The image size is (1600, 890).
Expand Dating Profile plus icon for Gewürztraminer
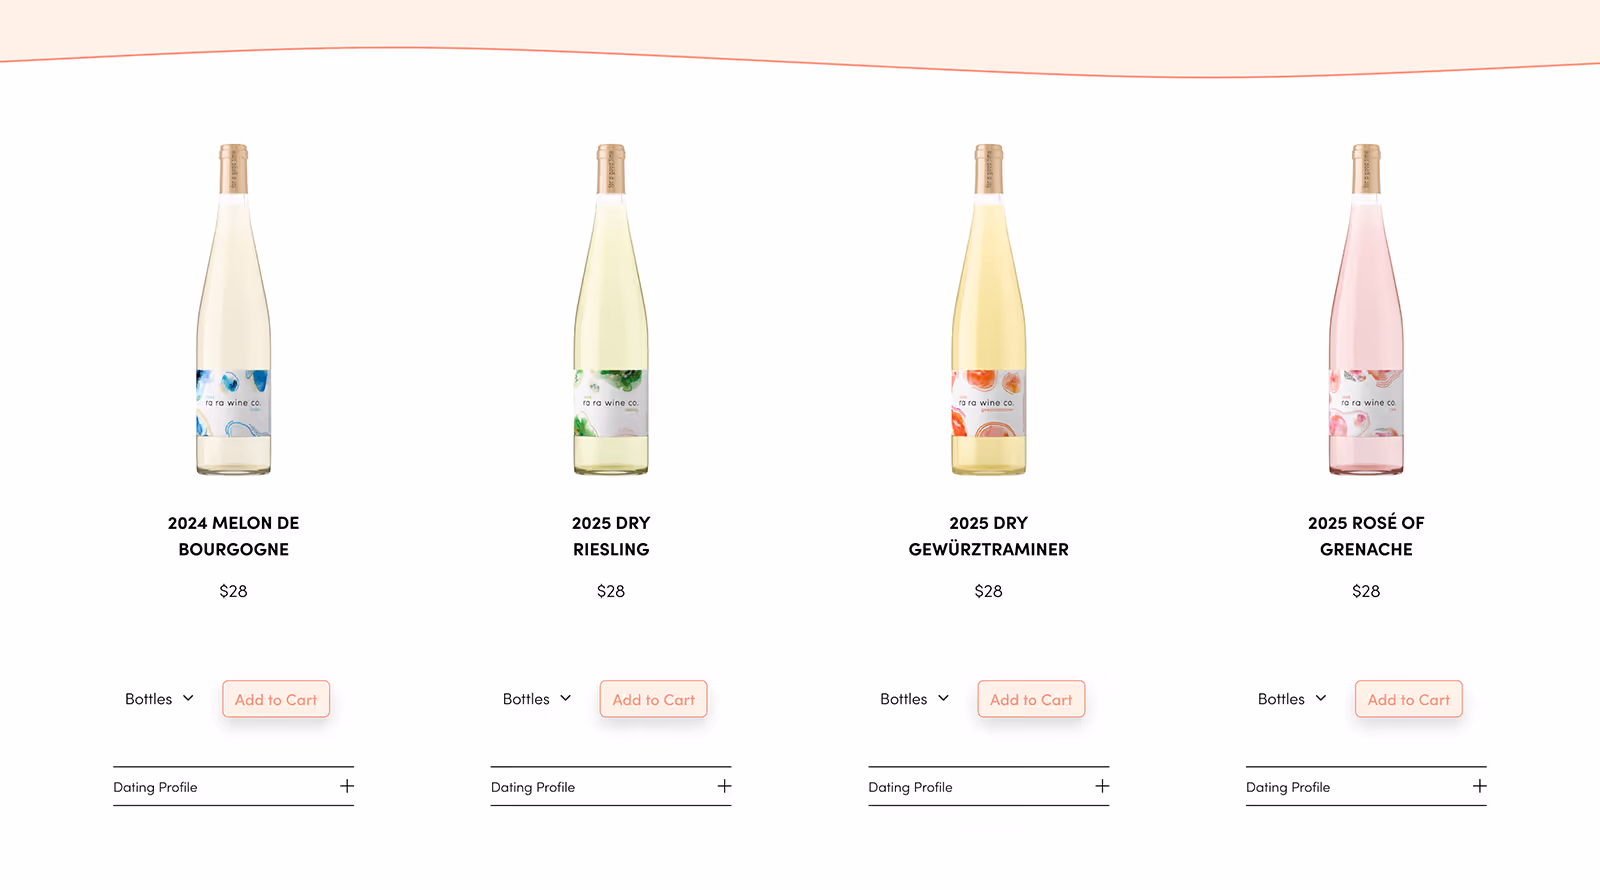(x=1102, y=786)
